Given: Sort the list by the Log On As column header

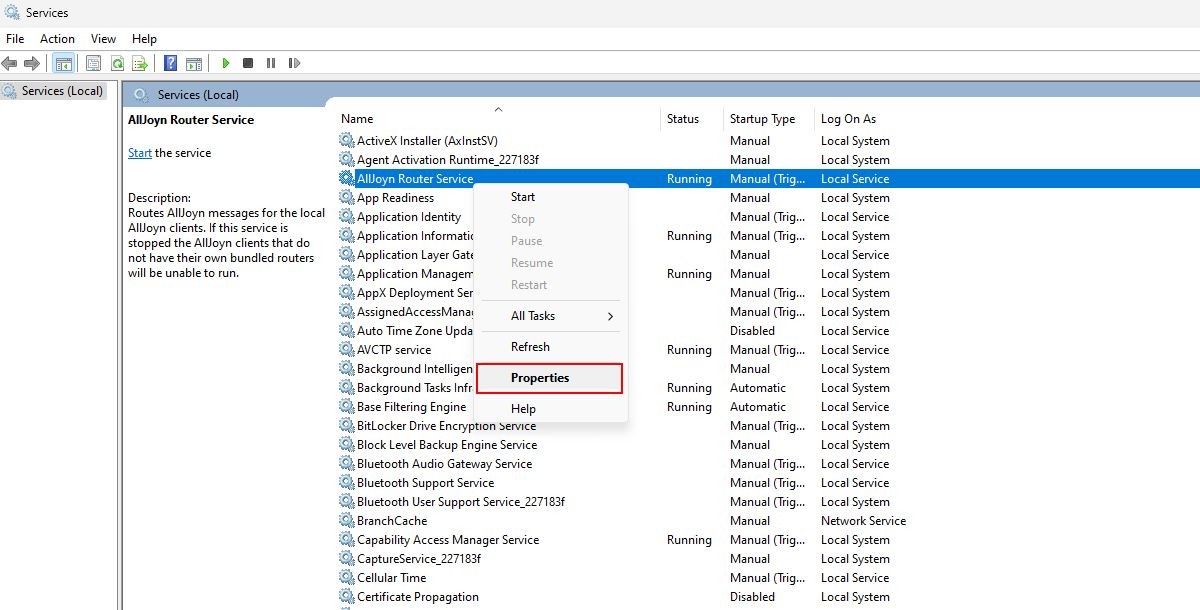Looking at the screenshot, I should (x=848, y=119).
